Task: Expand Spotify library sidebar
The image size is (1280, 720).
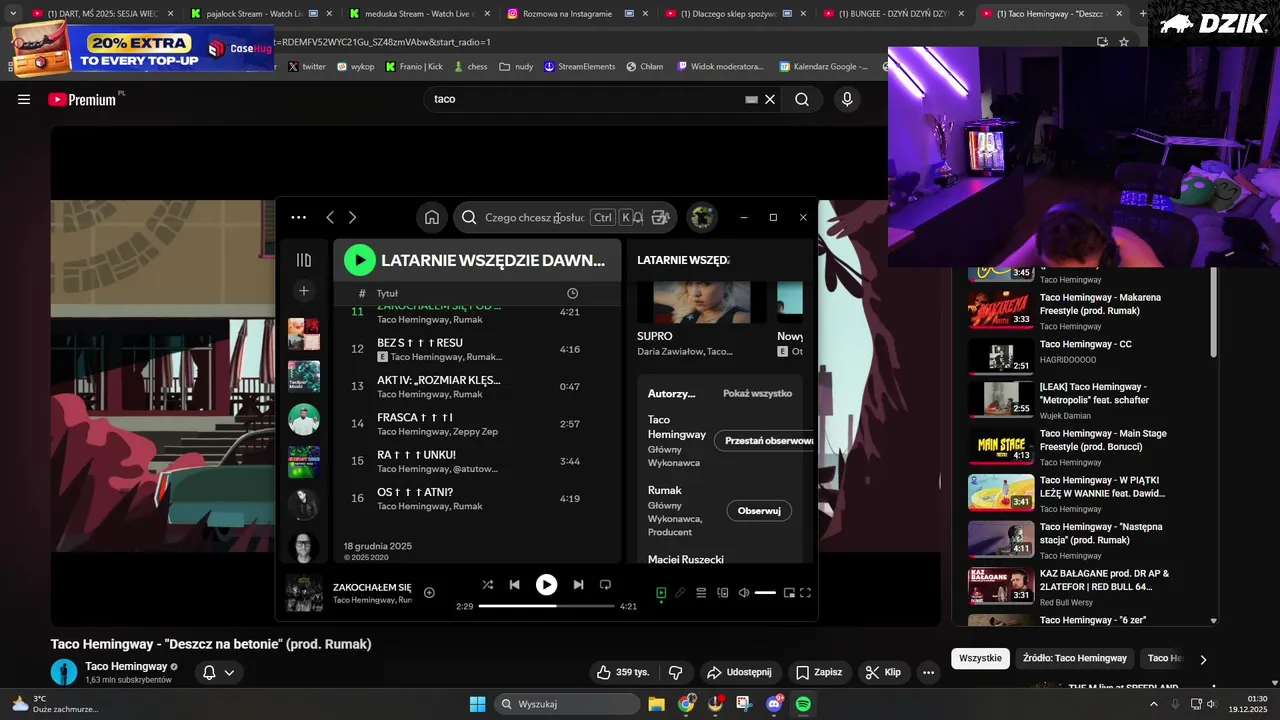Action: pos(304,260)
